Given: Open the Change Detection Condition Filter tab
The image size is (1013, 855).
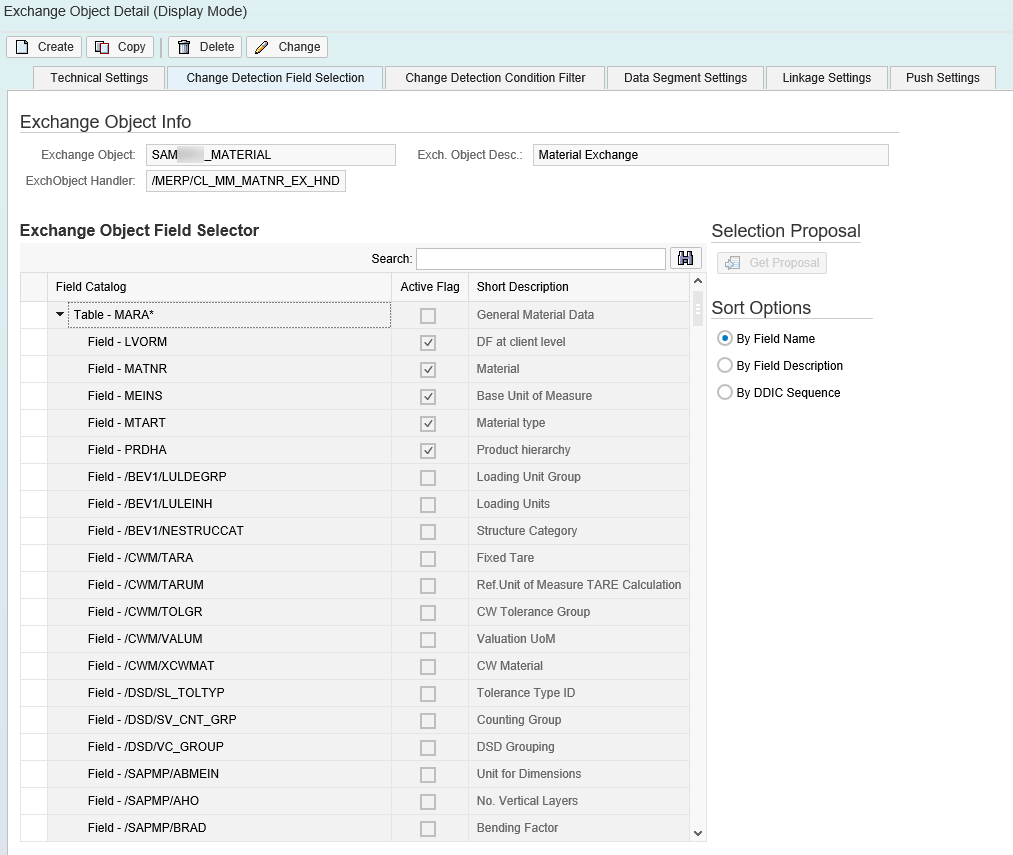Looking at the screenshot, I should point(495,78).
